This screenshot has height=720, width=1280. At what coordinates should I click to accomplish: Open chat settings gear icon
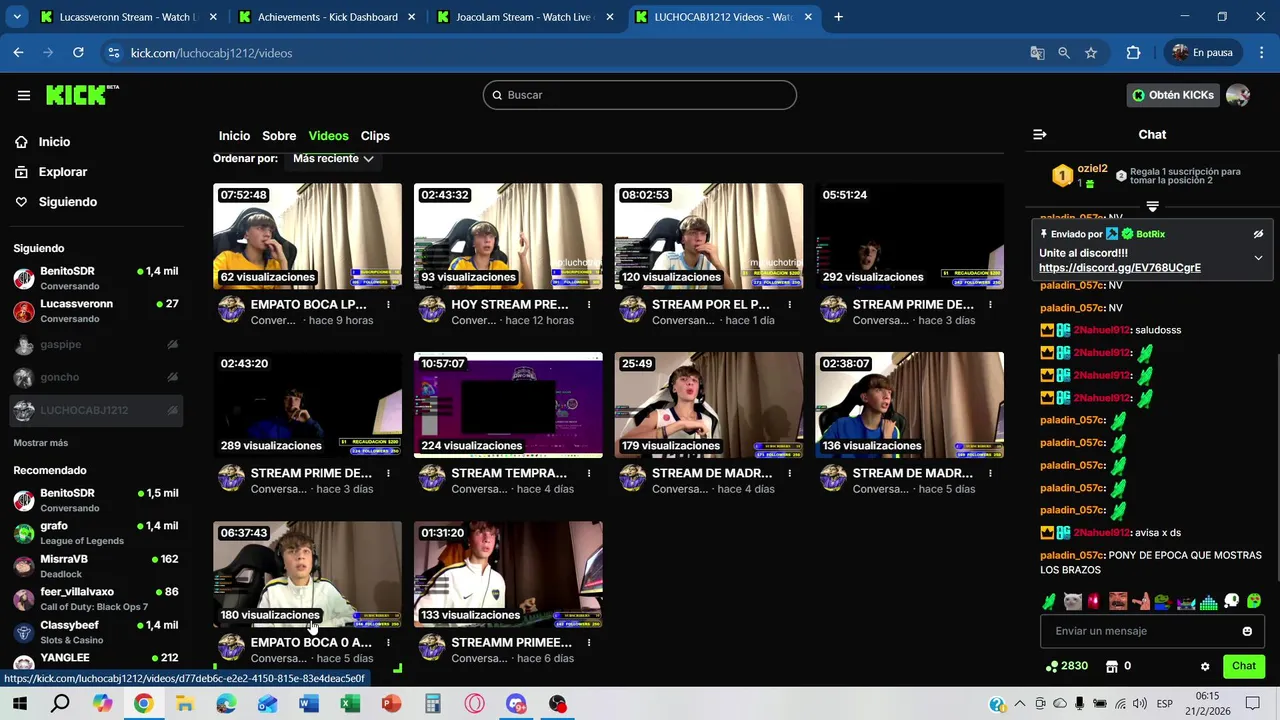1205,666
